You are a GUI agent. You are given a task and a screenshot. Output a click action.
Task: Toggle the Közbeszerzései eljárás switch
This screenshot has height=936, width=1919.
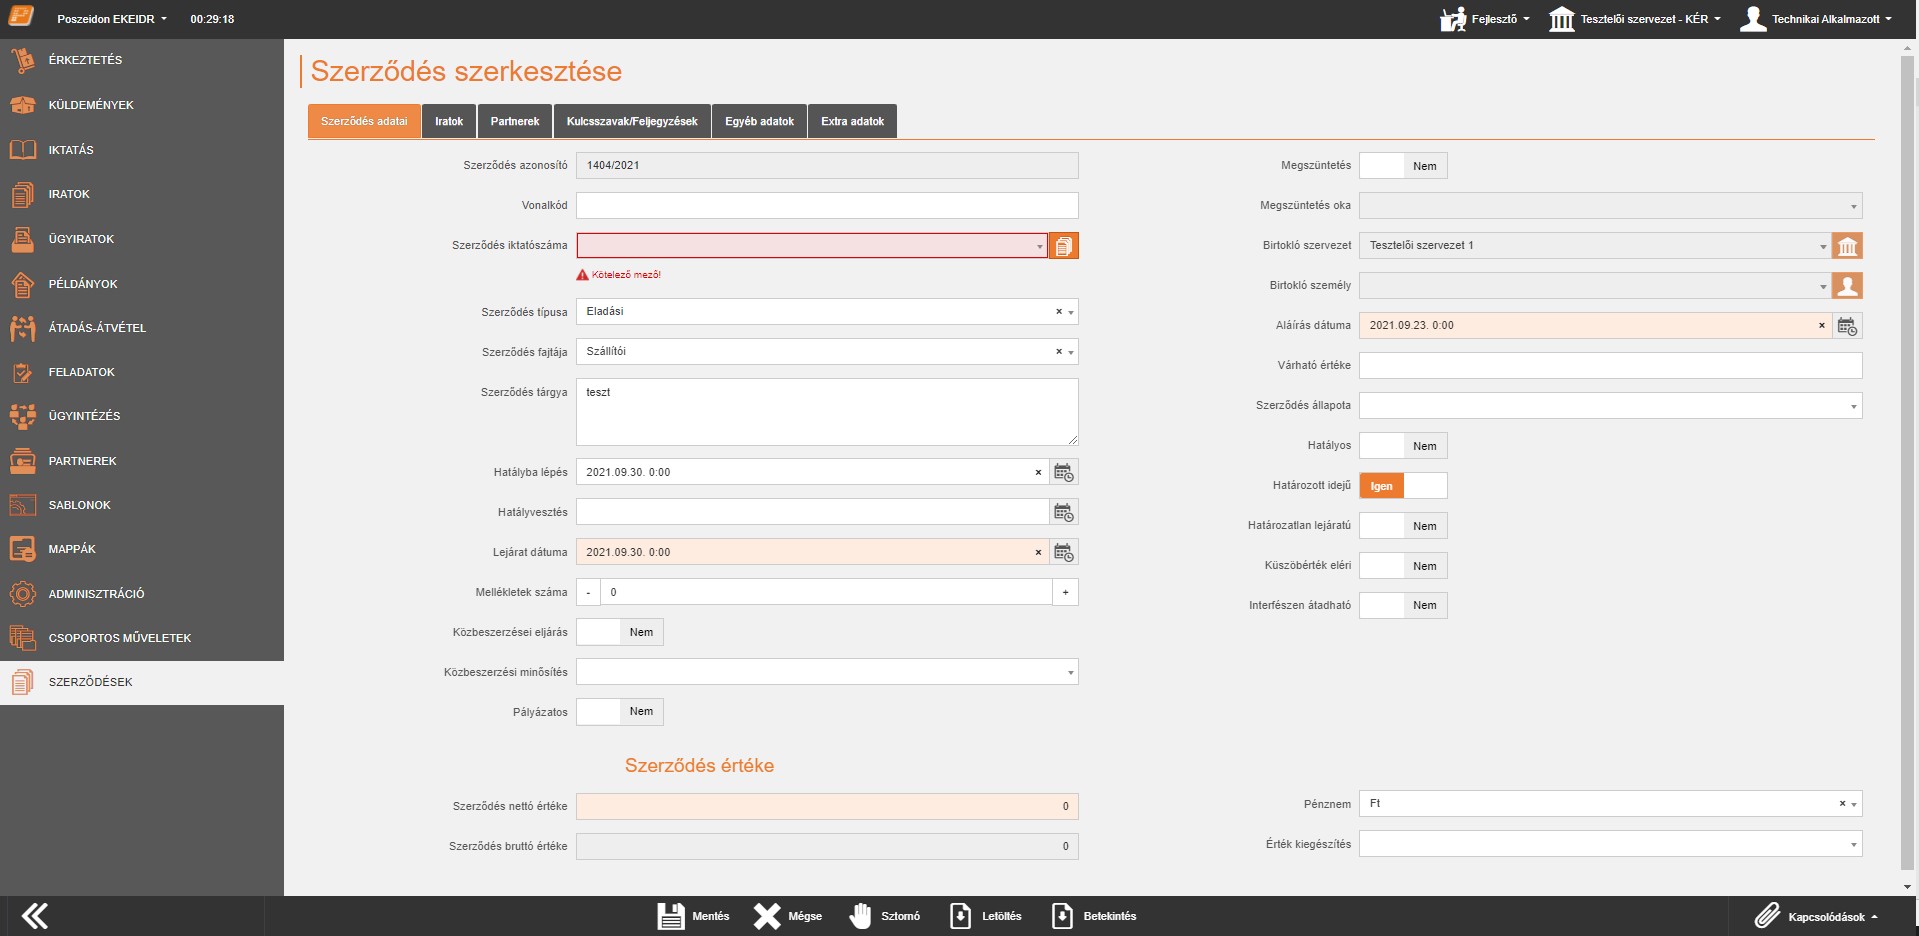tap(620, 632)
